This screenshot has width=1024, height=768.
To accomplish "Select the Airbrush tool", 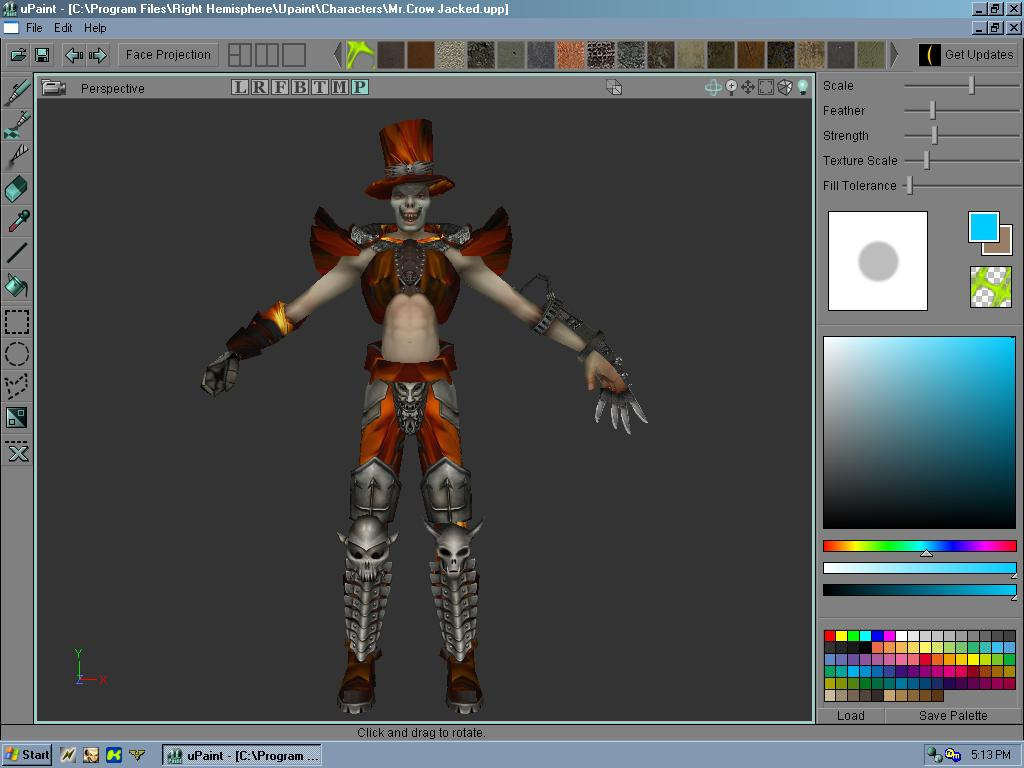I will (x=15, y=123).
